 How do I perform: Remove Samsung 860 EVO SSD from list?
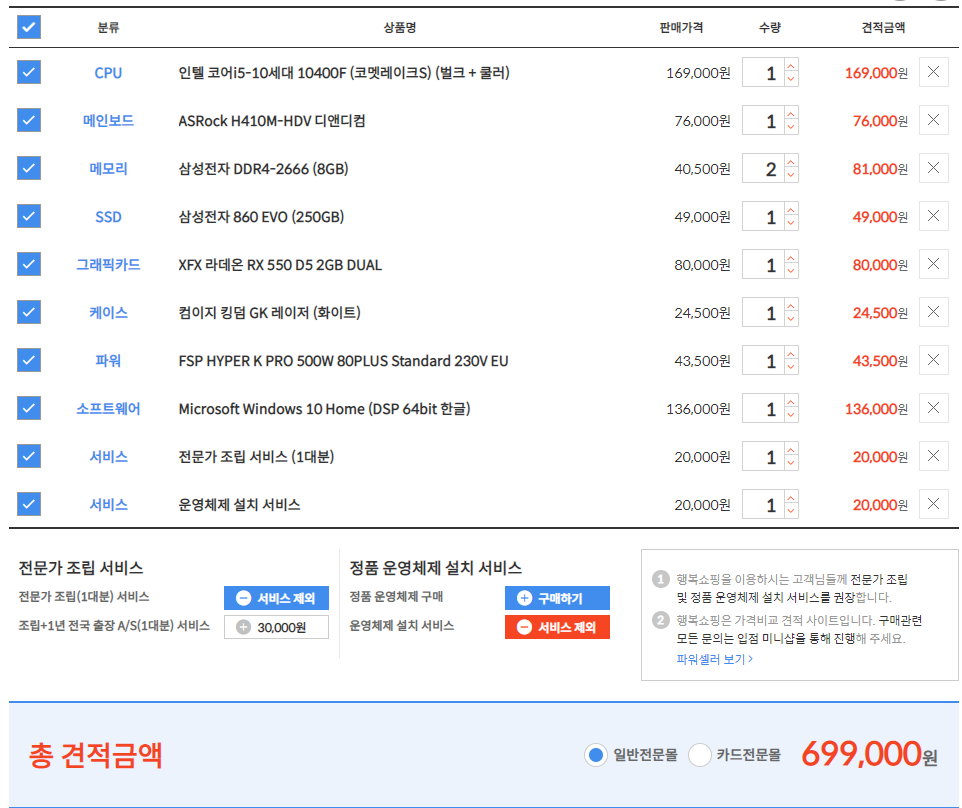click(933, 216)
